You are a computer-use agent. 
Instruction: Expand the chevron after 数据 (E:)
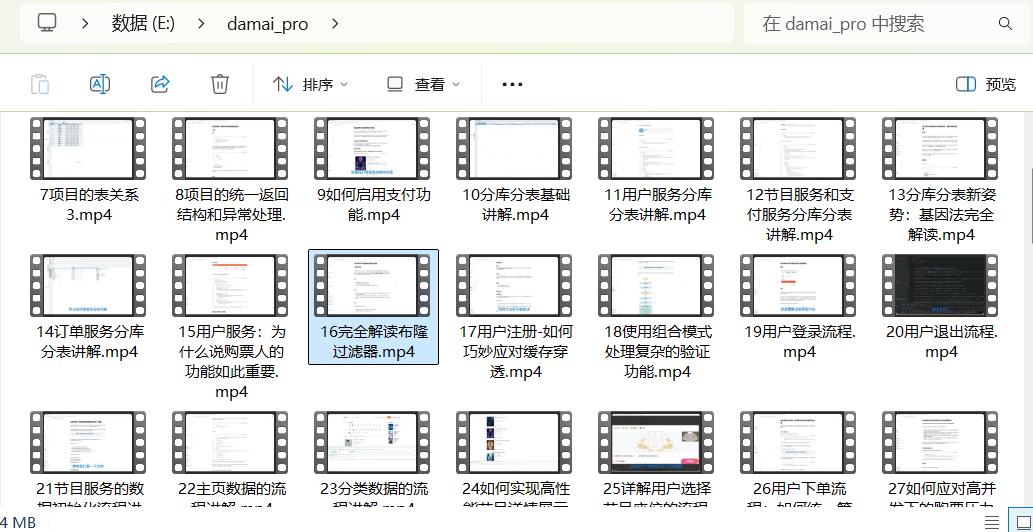point(202,24)
